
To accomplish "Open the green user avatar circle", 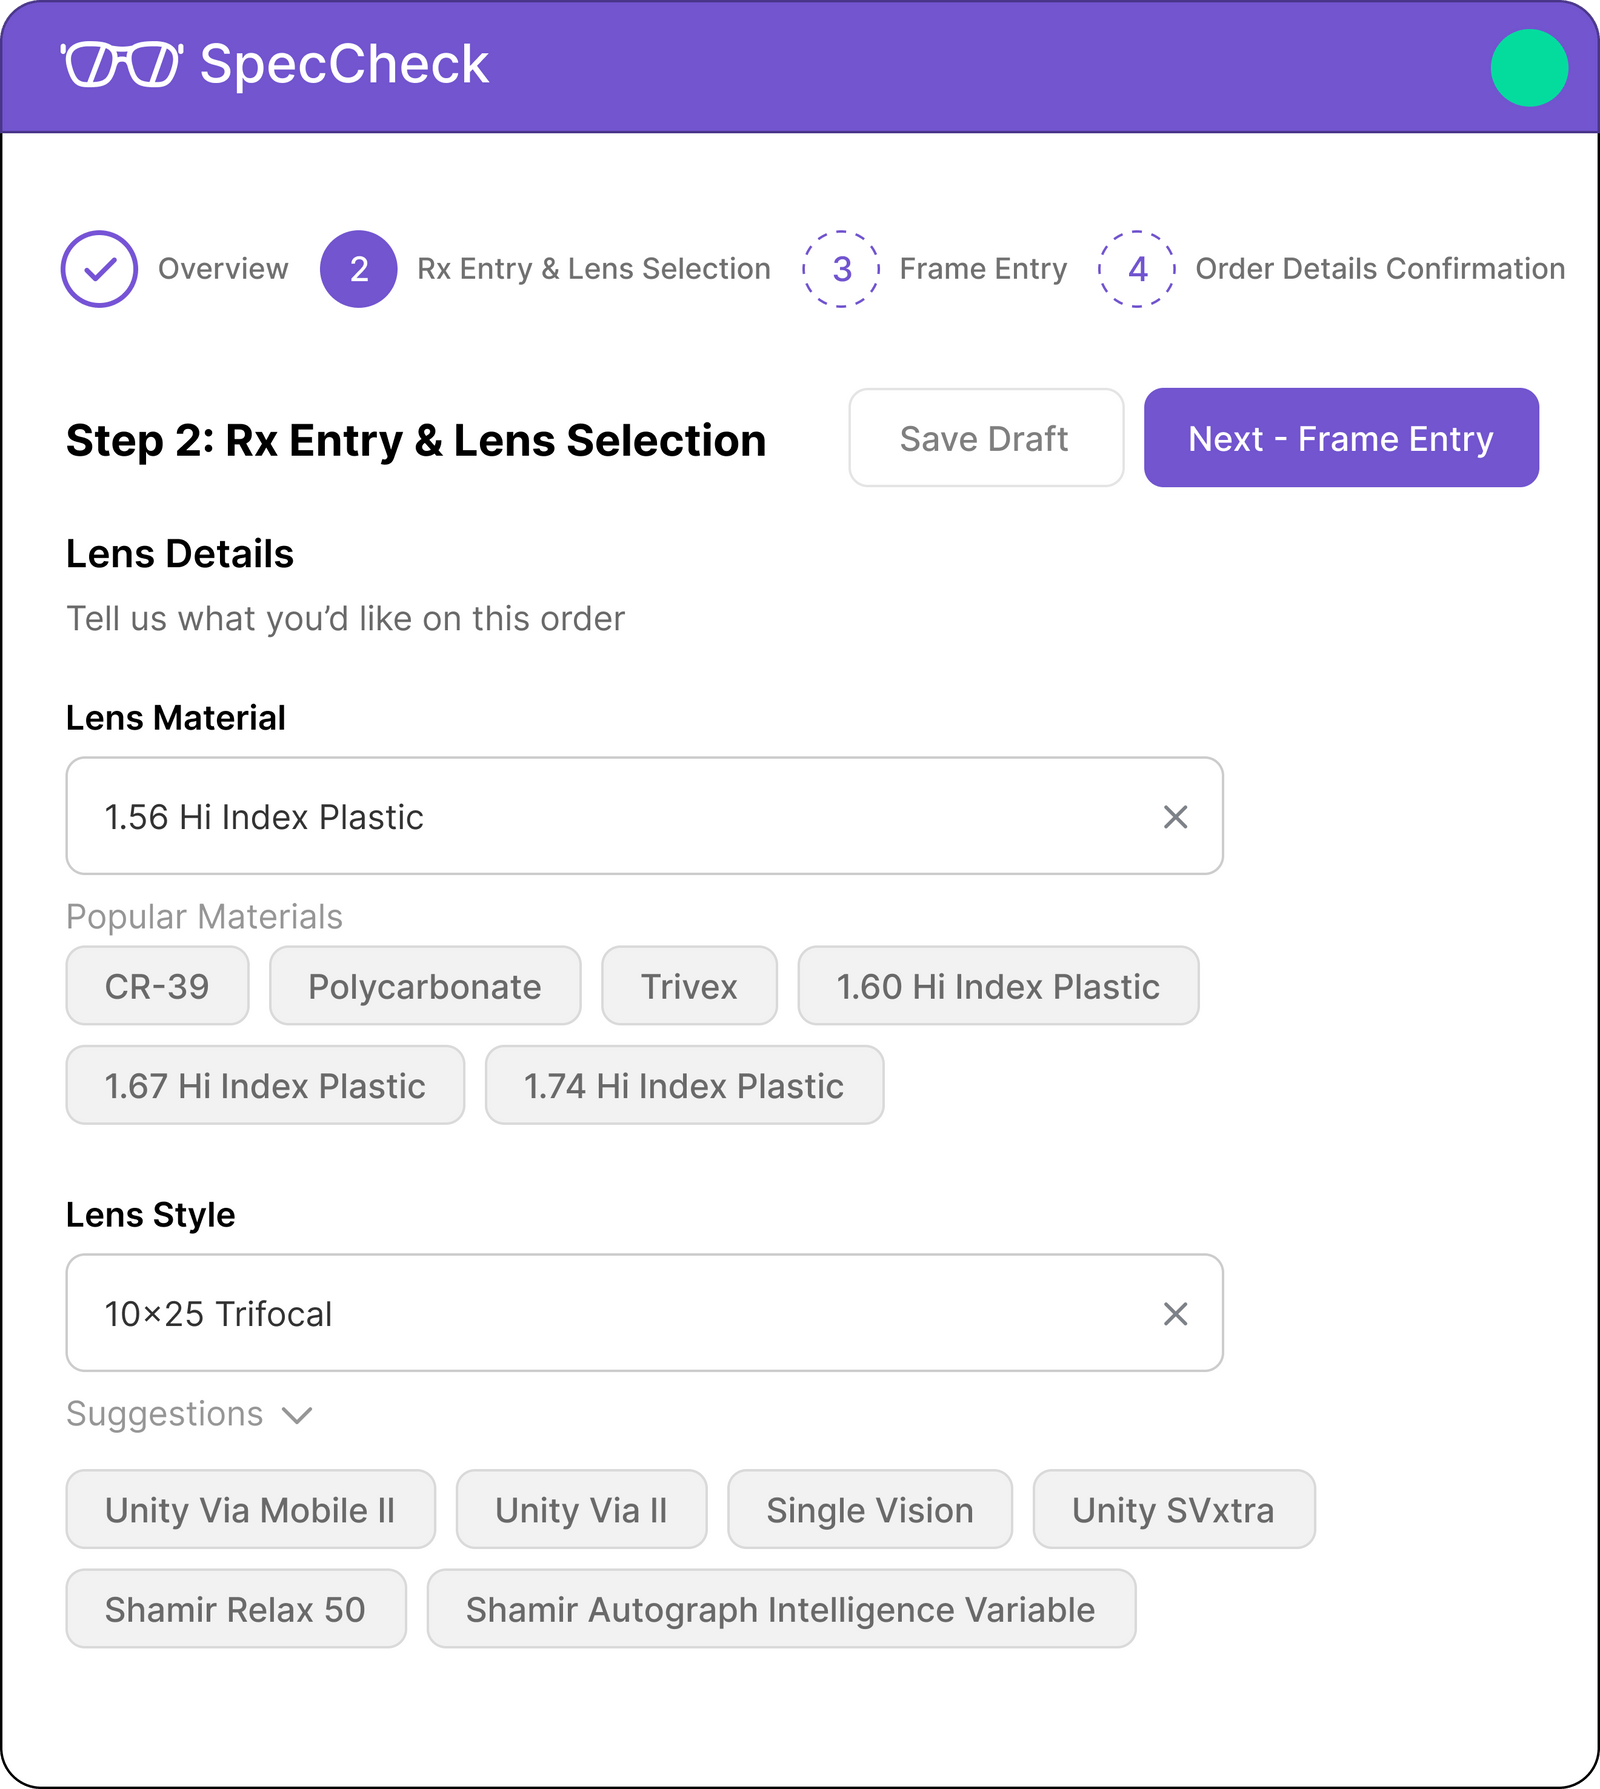I will tap(1528, 68).
